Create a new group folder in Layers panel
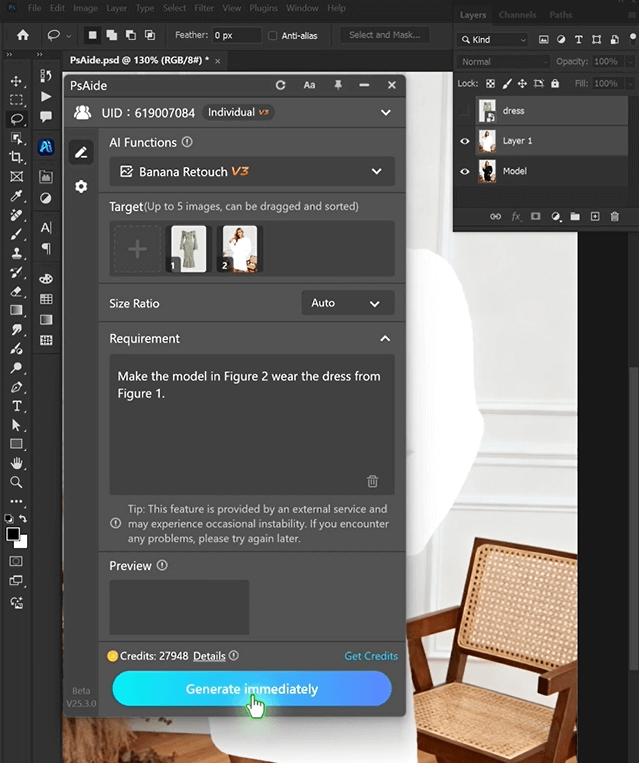This screenshot has height=763, width=639. coord(575,217)
